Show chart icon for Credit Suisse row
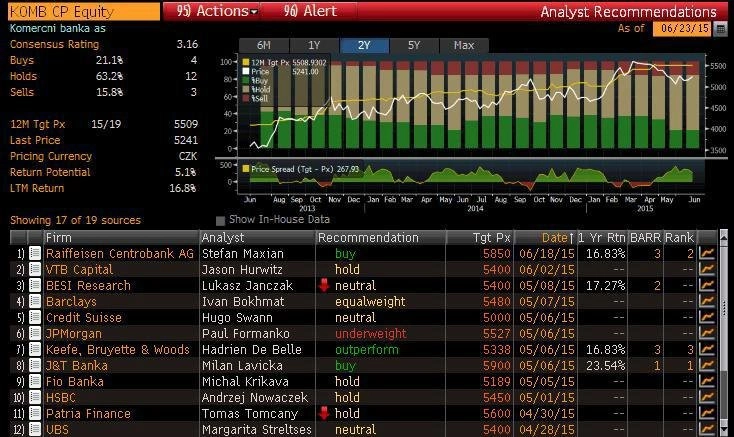The height and width of the screenshot is (437, 734). 707,317
